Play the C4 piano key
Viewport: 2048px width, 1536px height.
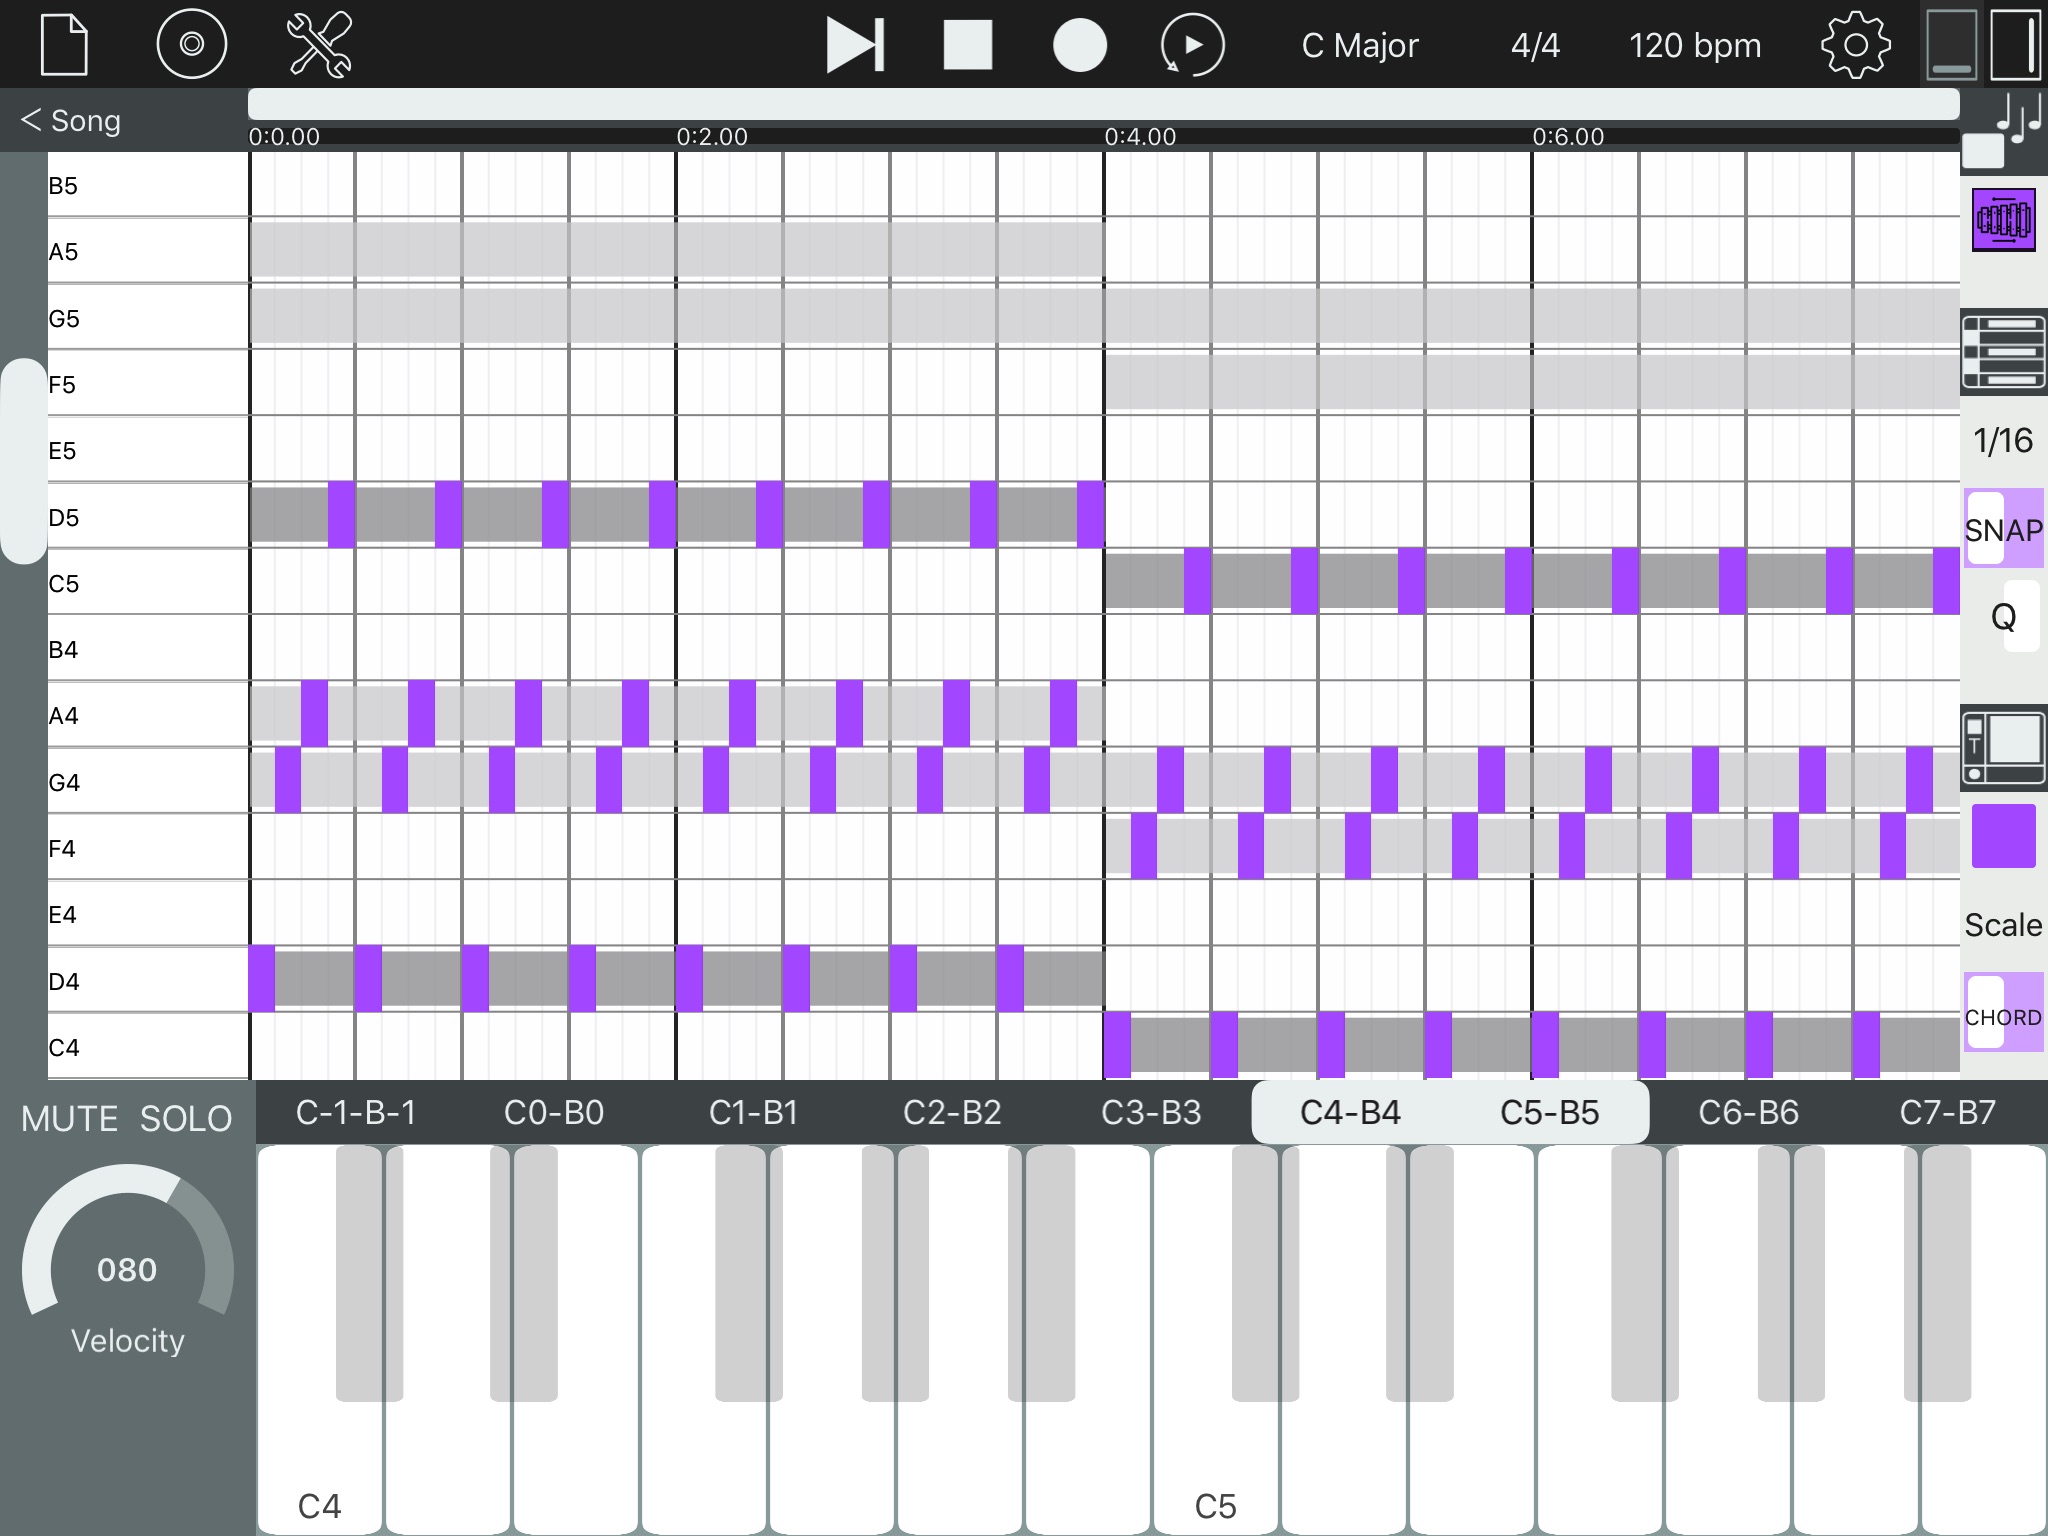(x=320, y=1460)
